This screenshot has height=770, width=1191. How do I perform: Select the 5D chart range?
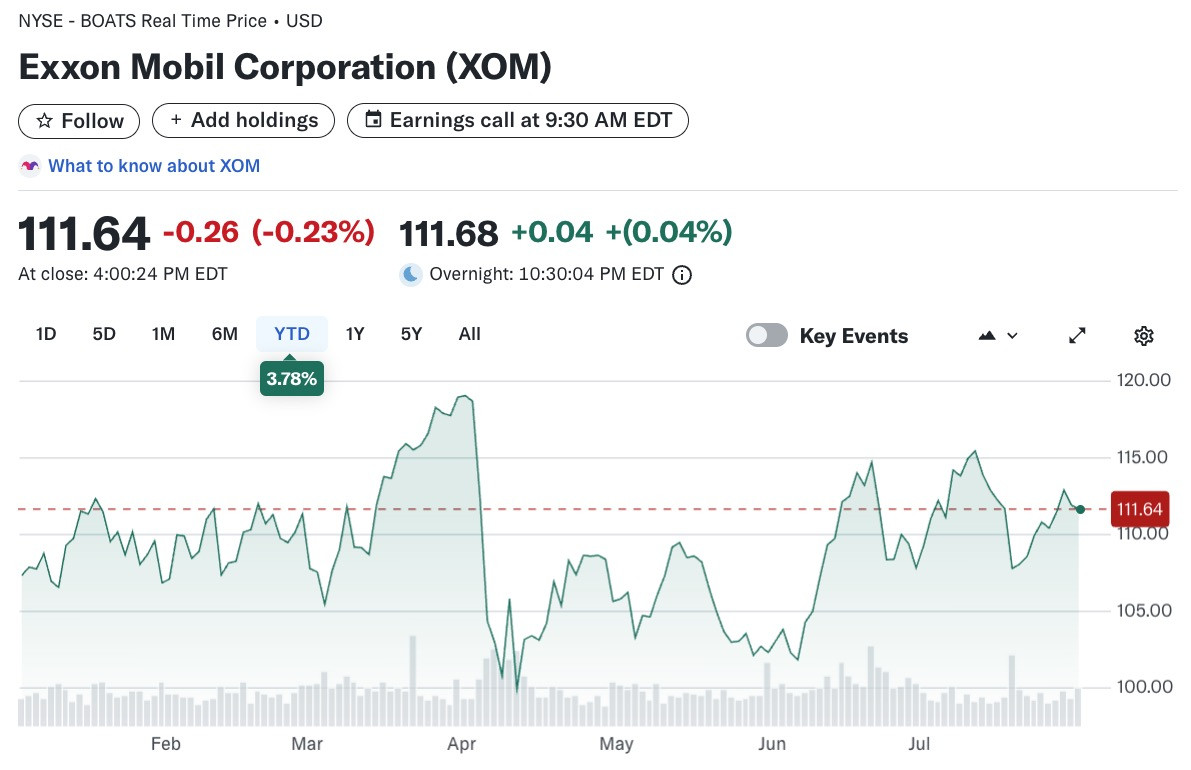tap(104, 334)
